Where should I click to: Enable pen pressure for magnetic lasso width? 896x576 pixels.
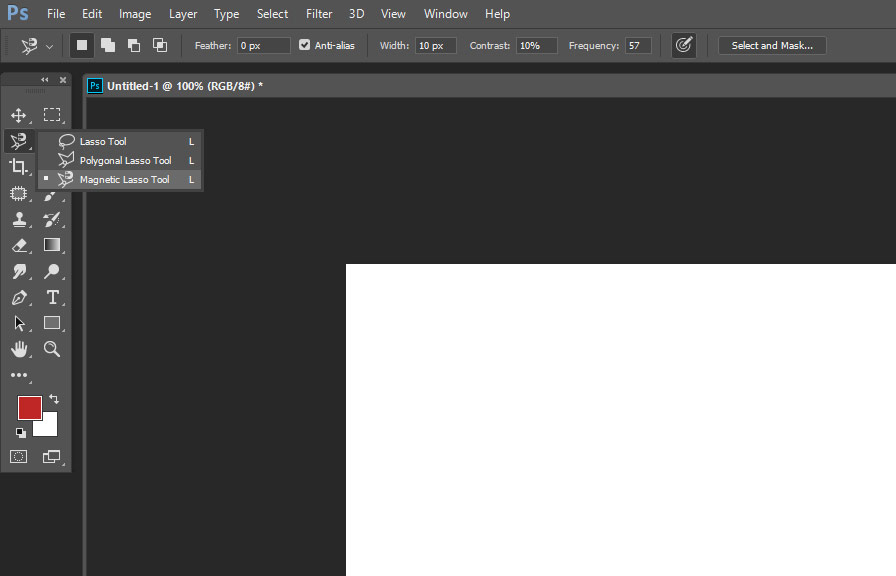(x=684, y=45)
